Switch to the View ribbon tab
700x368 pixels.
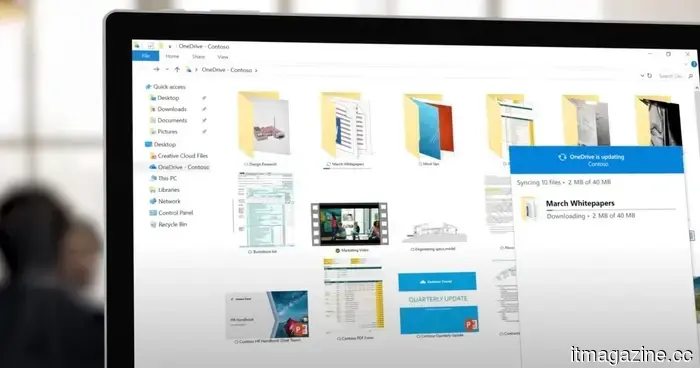tap(223, 57)
